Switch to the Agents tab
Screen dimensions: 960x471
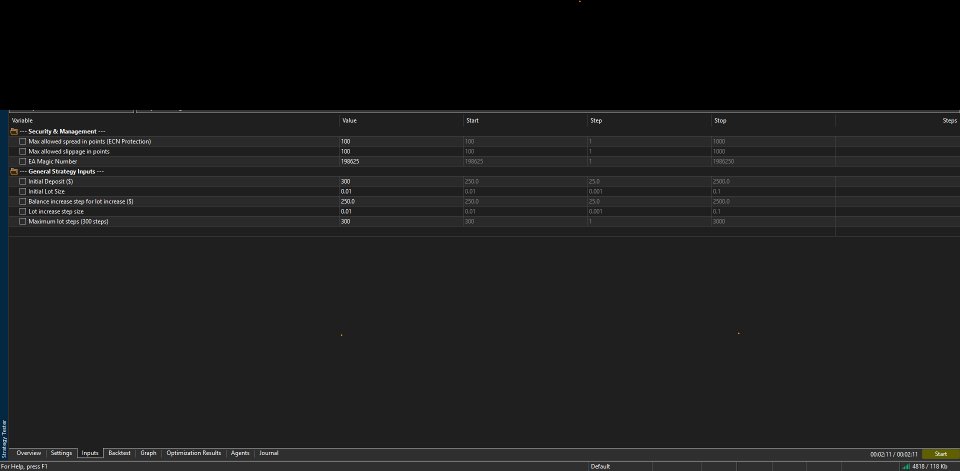pyautogui.click(x=240, y=453)
